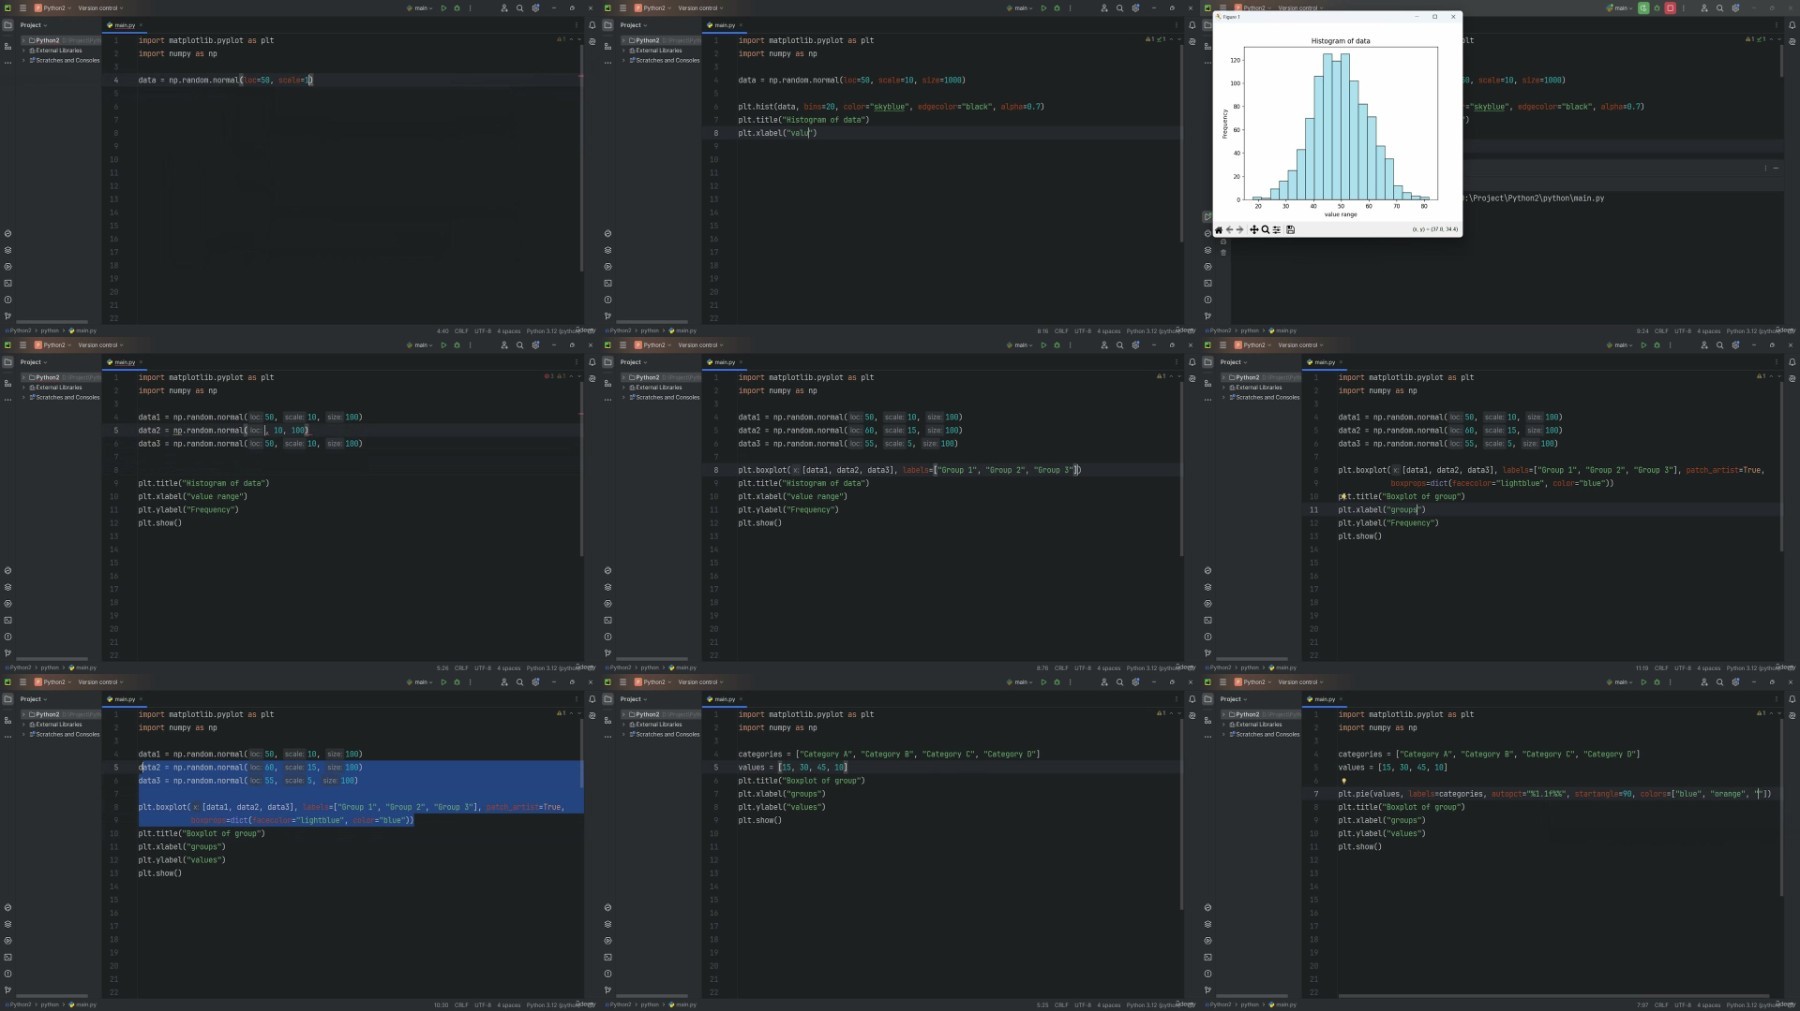Open Configure subplots in Figure 1 toolbar

point(1276,230)
